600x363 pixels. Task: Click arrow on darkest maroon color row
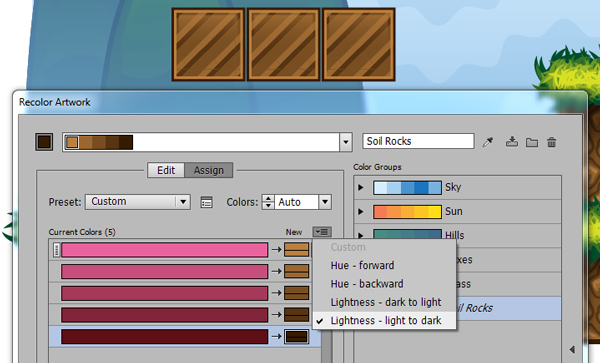click(x=276, y=337)
